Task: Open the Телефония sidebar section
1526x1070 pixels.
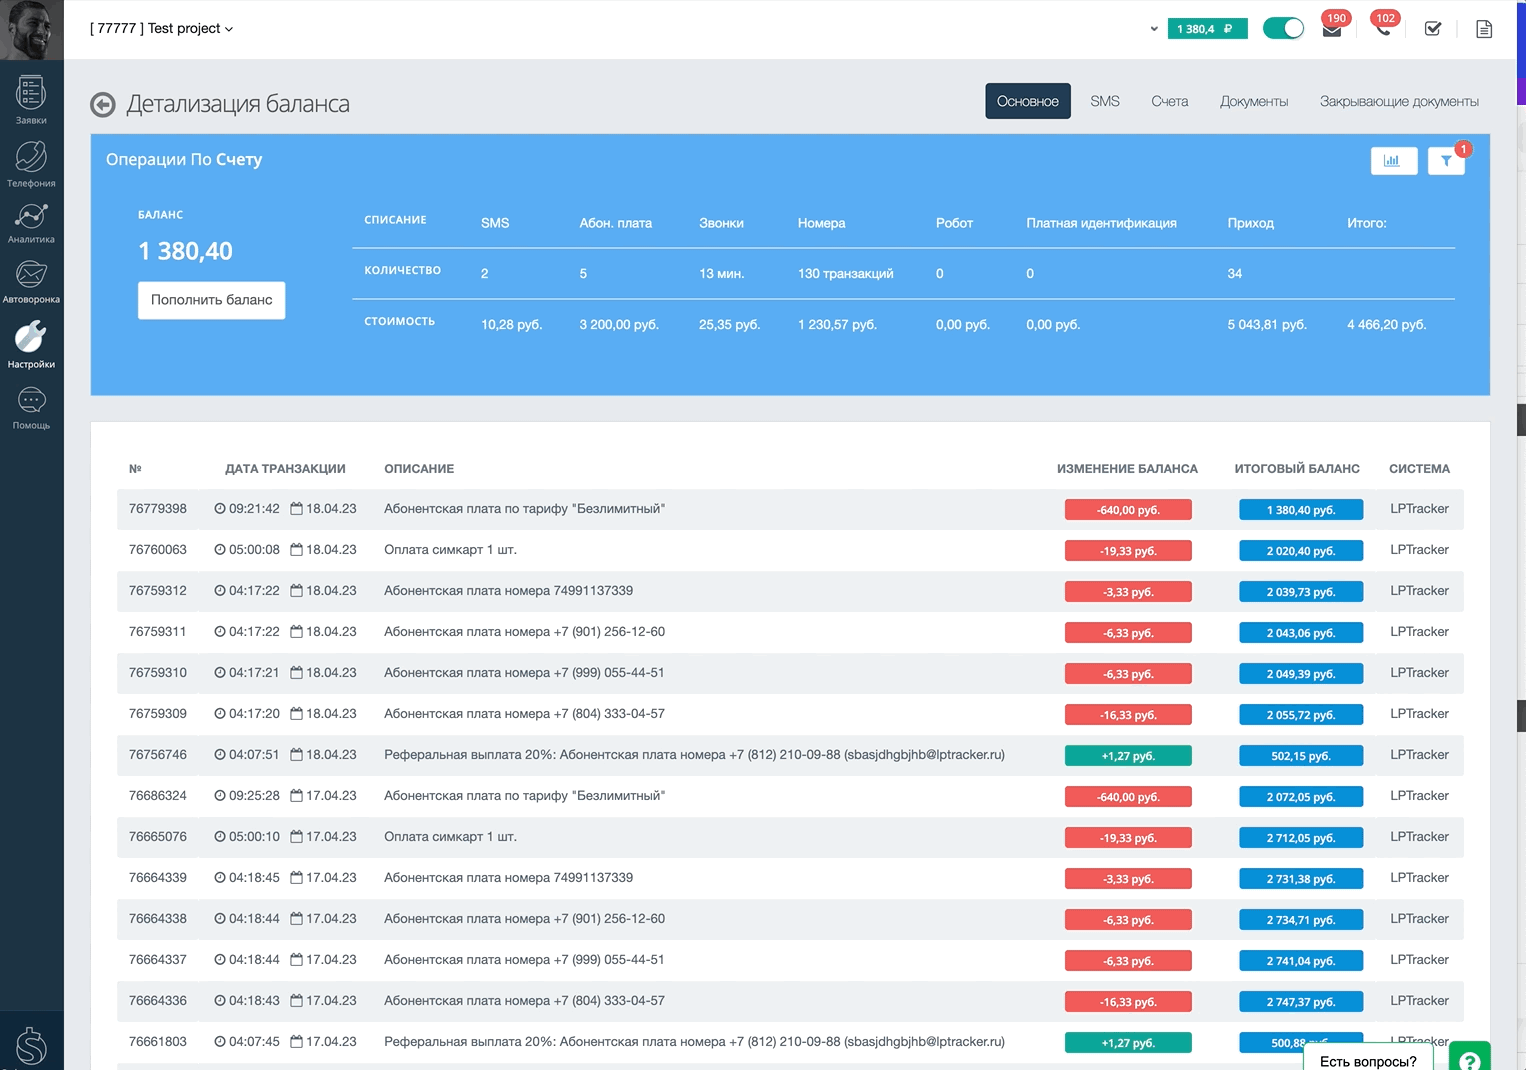Action: 31,163
